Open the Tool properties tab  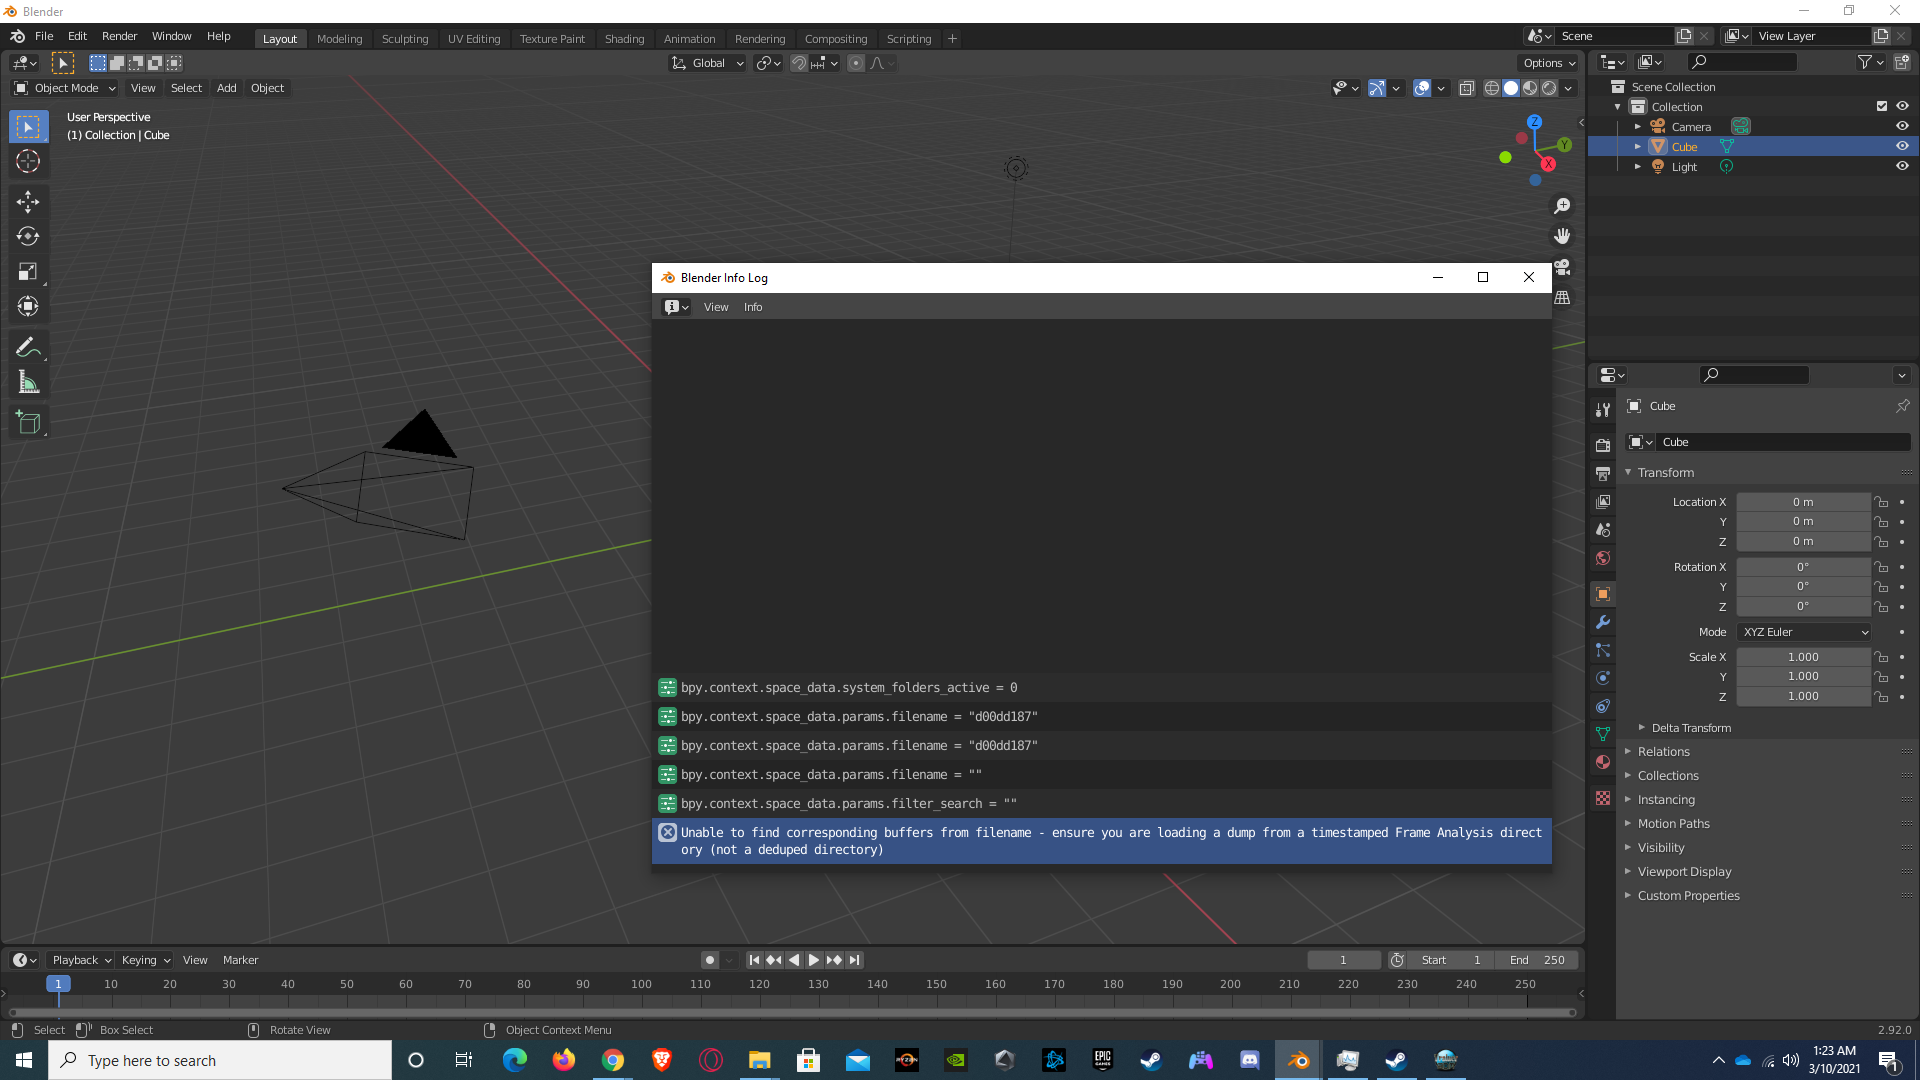click(x=1603, y=410)
